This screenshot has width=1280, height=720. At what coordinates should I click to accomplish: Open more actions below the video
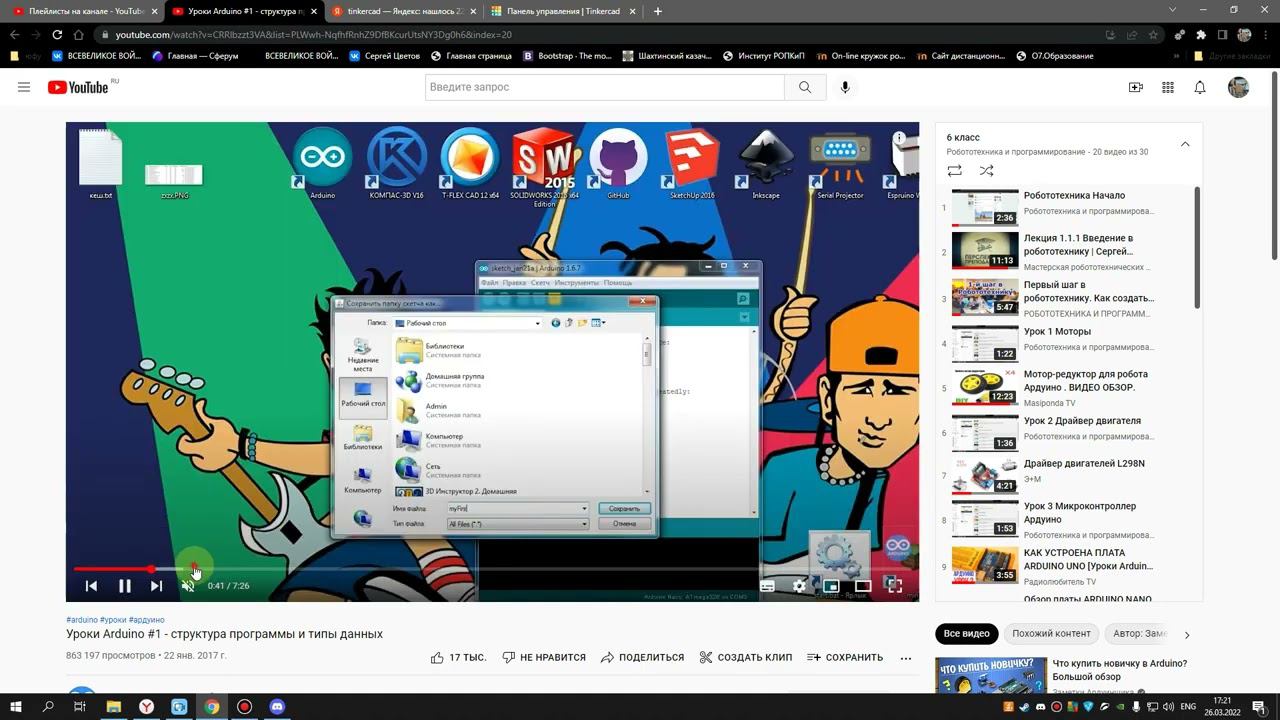coord(906,658)
